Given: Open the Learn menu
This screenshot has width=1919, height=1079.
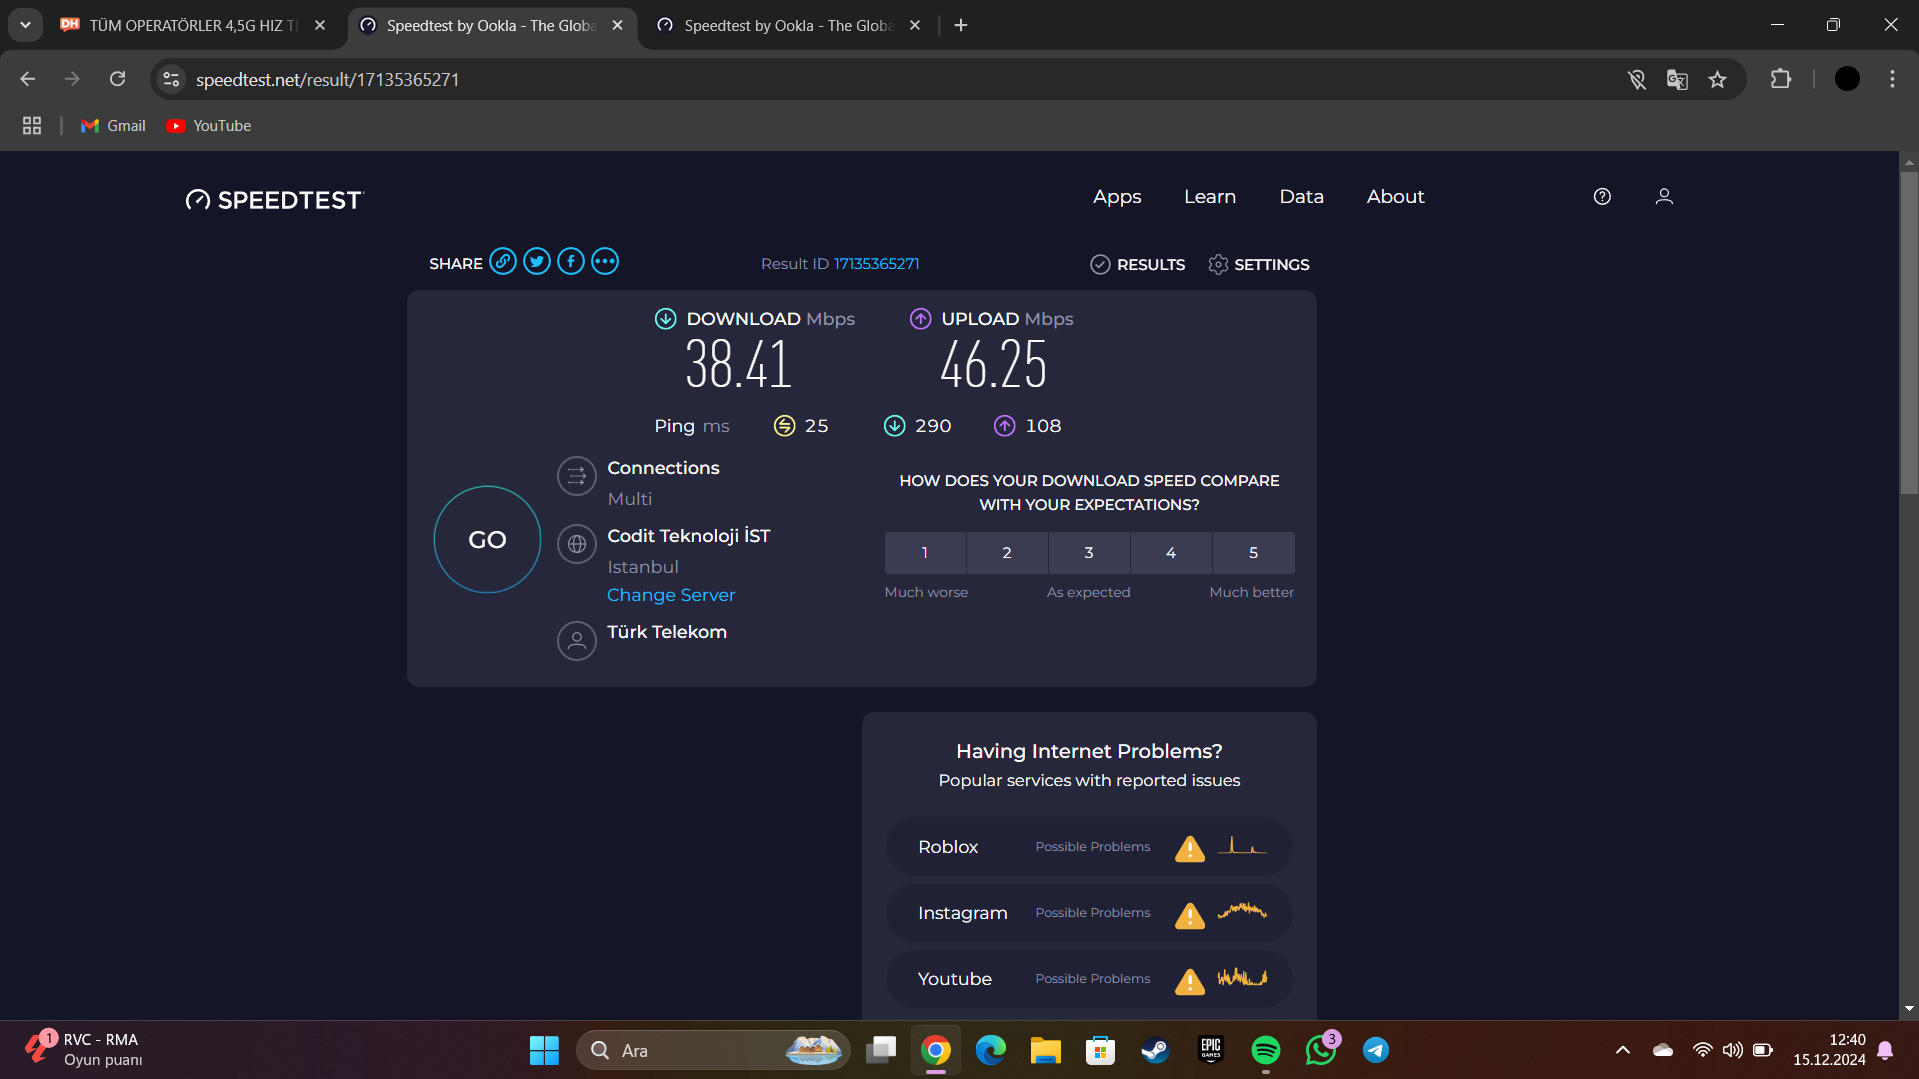Looking at the screenshot, I should point(1210,197).
